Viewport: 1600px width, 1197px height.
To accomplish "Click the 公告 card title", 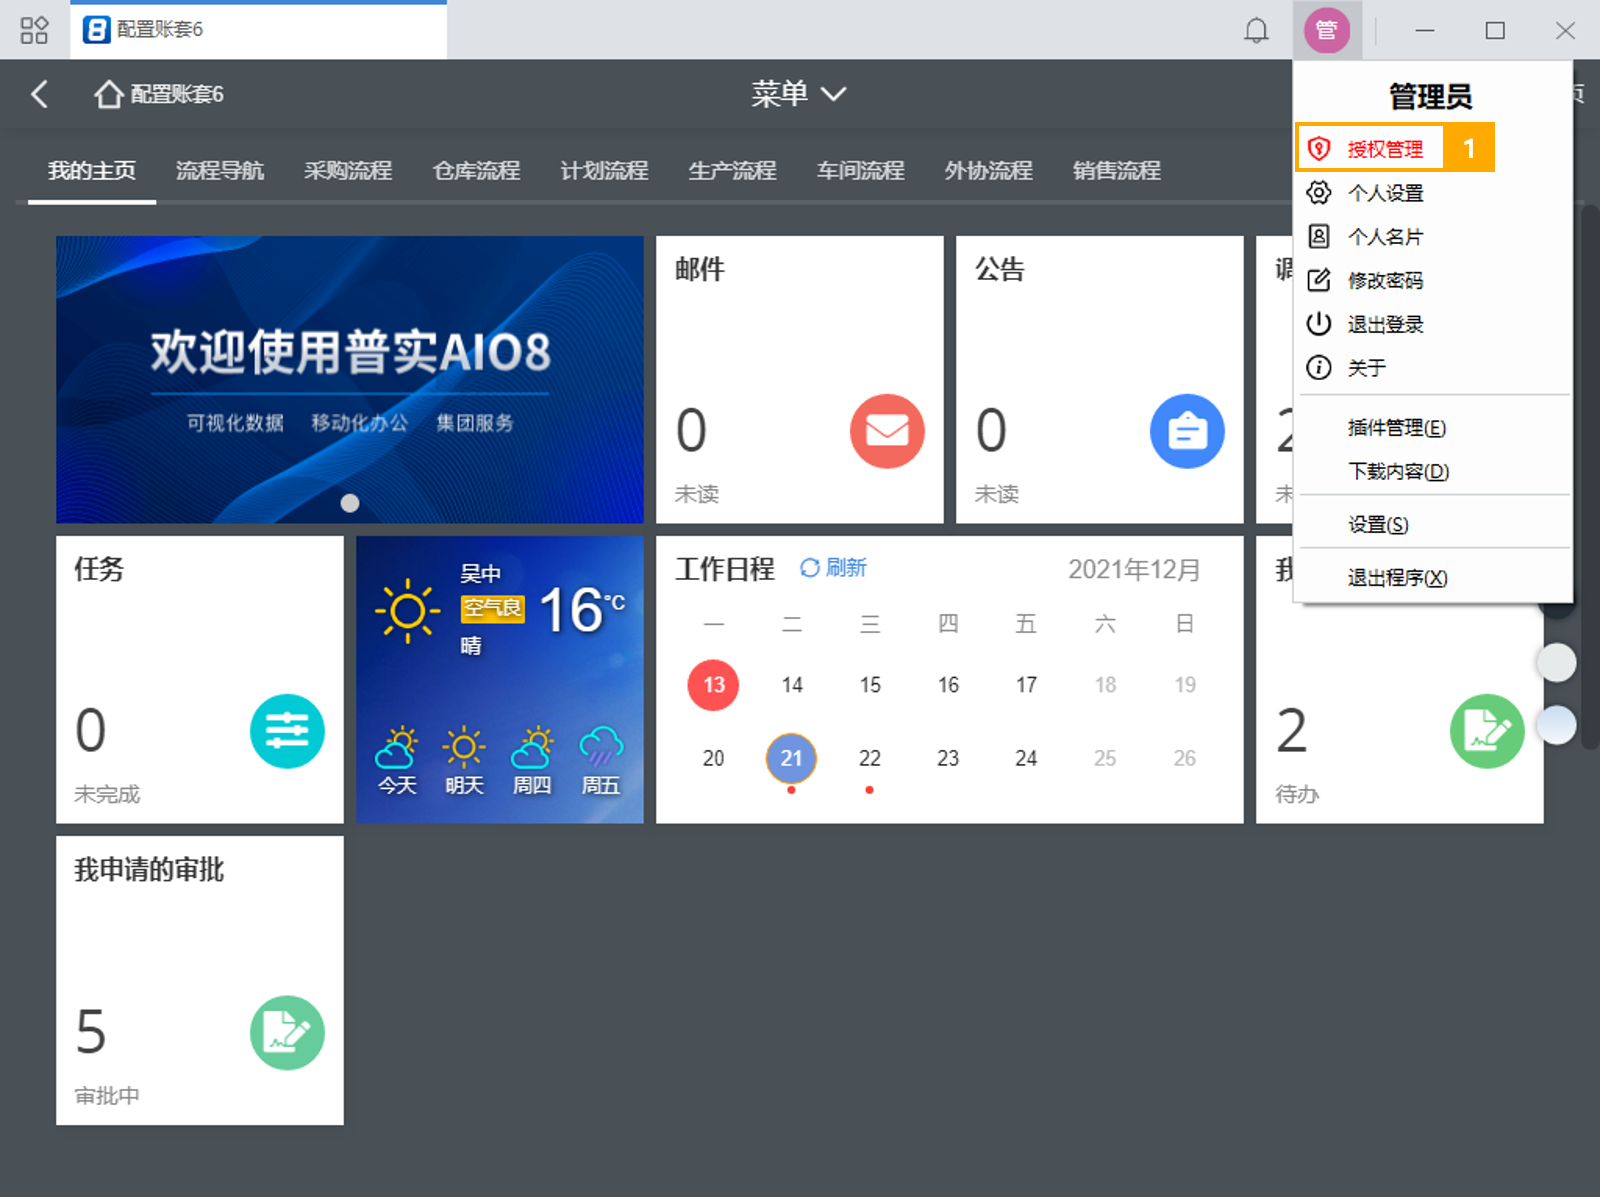I will pyautogui.click(x=1000, y=269).
